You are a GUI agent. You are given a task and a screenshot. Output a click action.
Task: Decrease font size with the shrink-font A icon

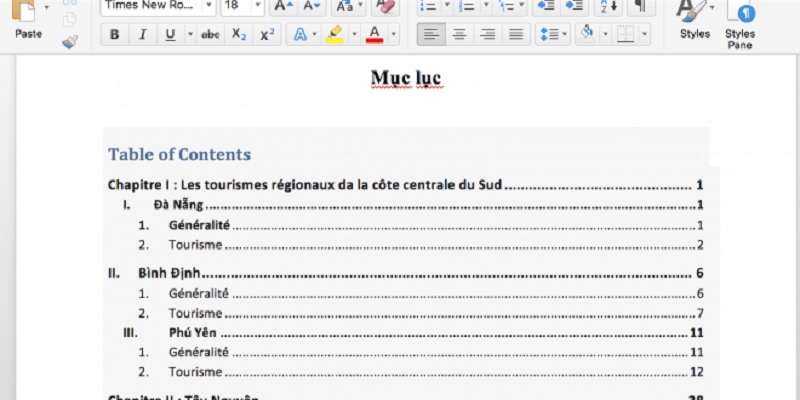(312, 6)
